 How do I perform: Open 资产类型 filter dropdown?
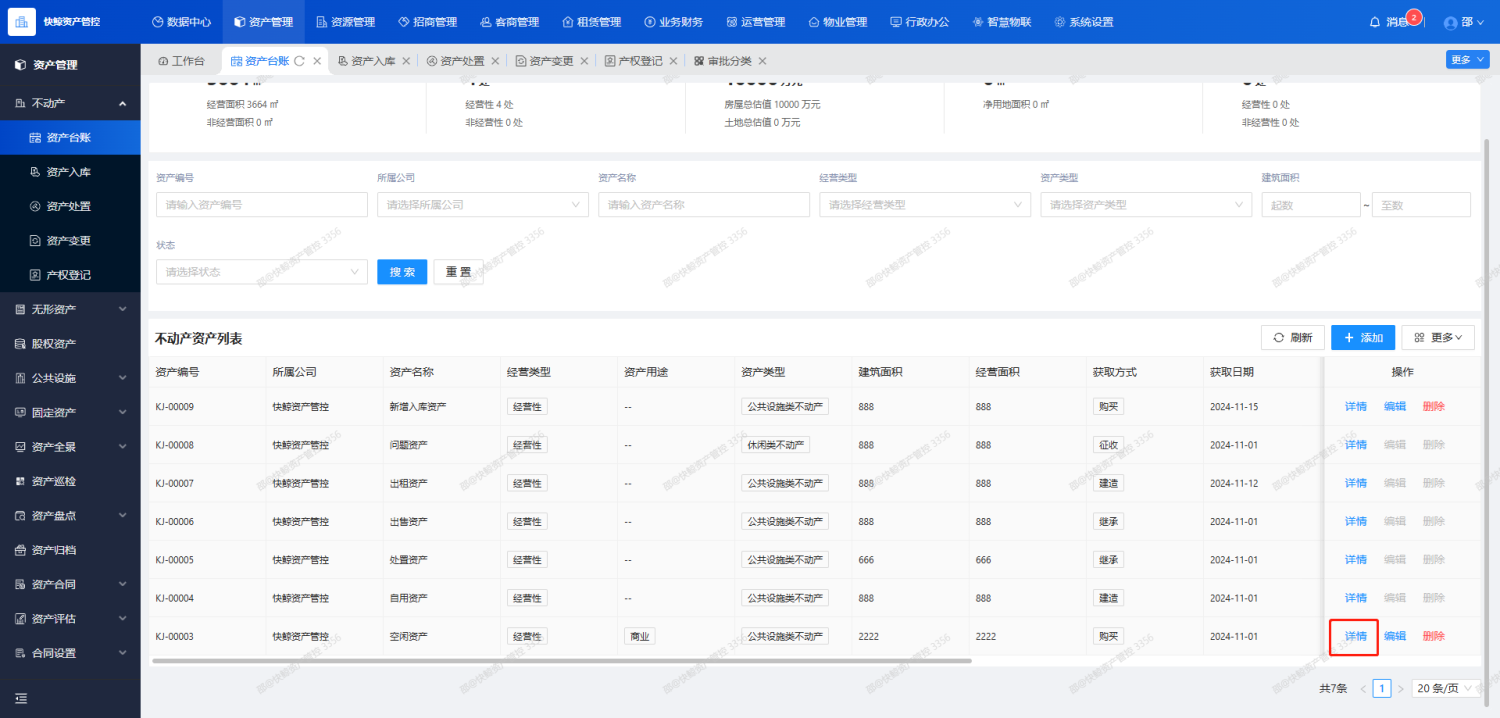click(1146, 204)
